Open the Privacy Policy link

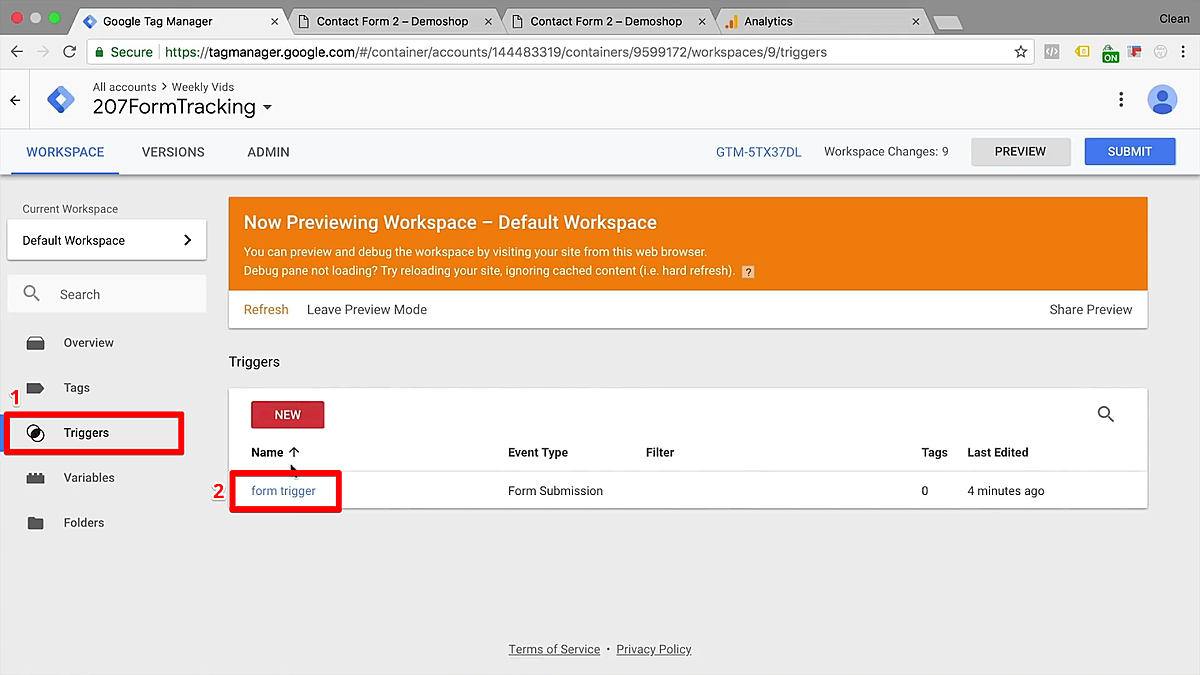[x=654, y=649]
